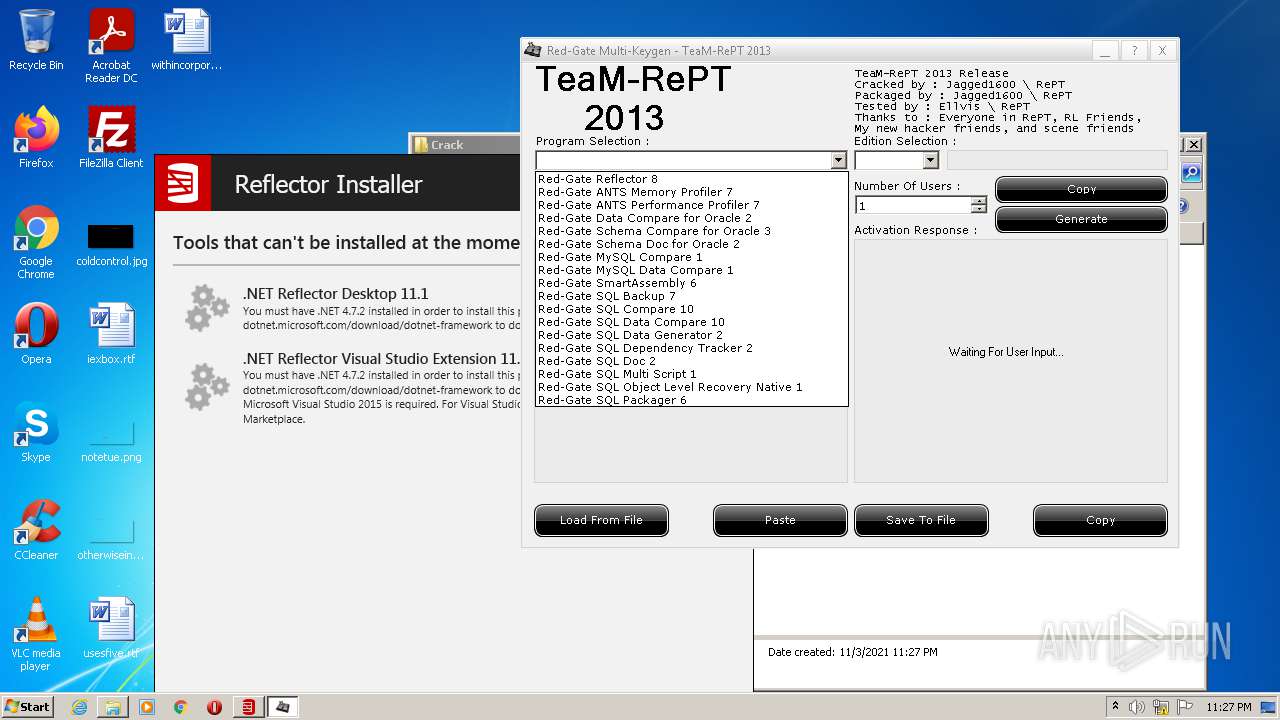
Task: Collapse the Program Selection dropdown arrow
Action: tap(838, 160)
